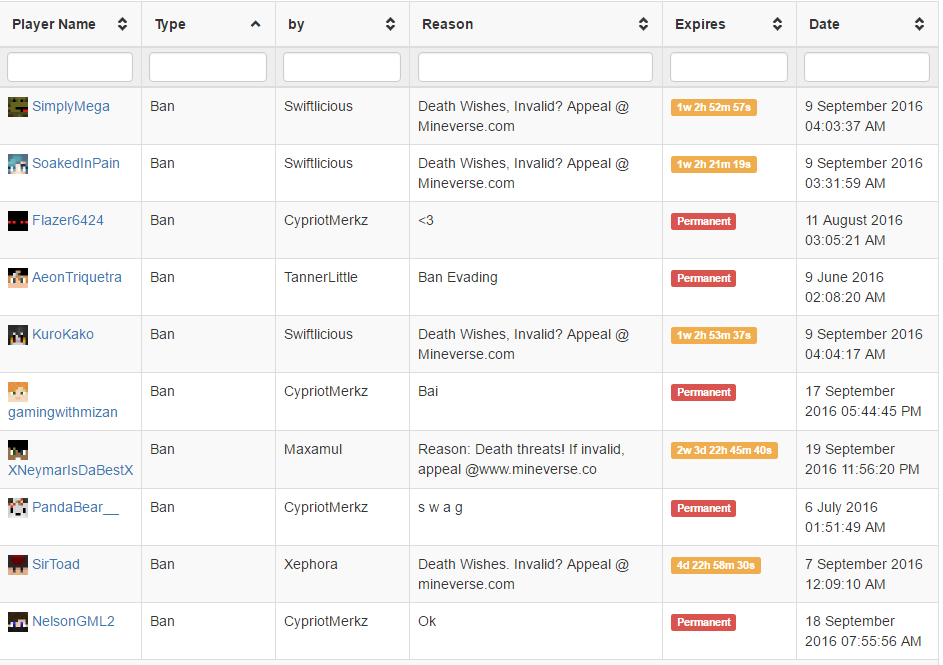Sort table by Player Name column

click(x=122, y=24)
